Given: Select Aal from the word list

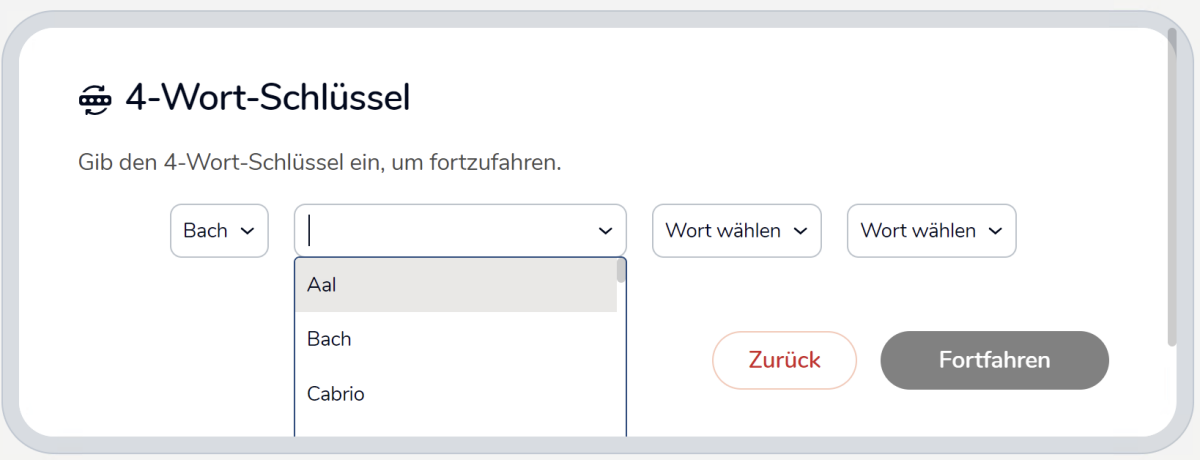Looking at the screenshot, I should point(455,285).
